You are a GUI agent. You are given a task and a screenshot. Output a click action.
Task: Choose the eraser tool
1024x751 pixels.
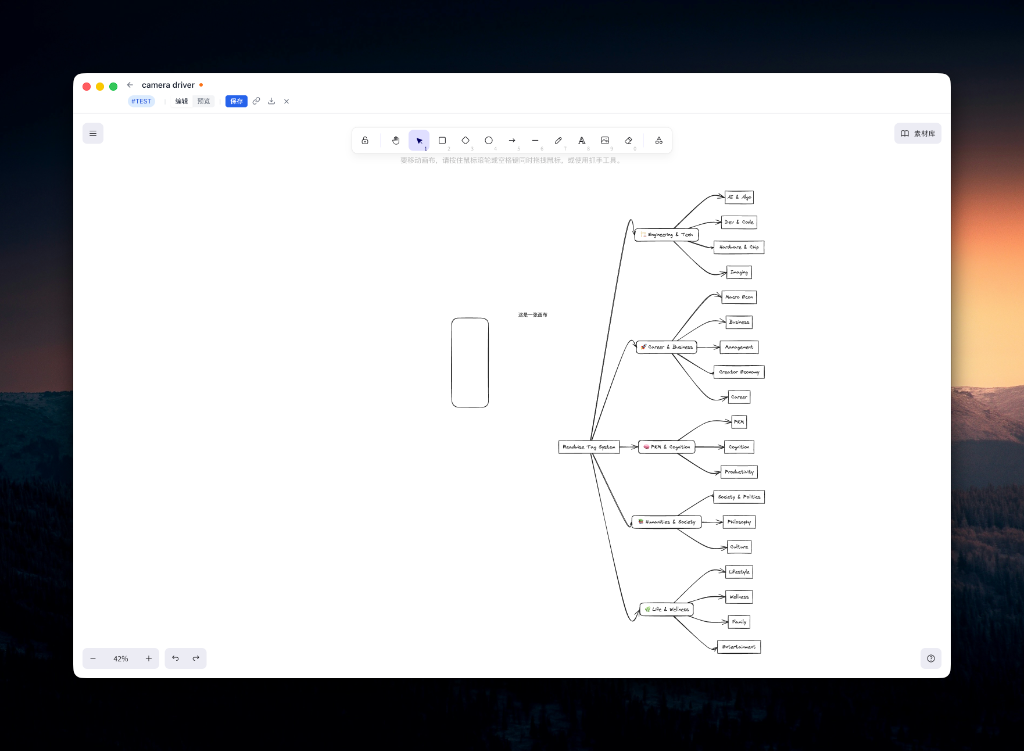[x=628, y=140]
